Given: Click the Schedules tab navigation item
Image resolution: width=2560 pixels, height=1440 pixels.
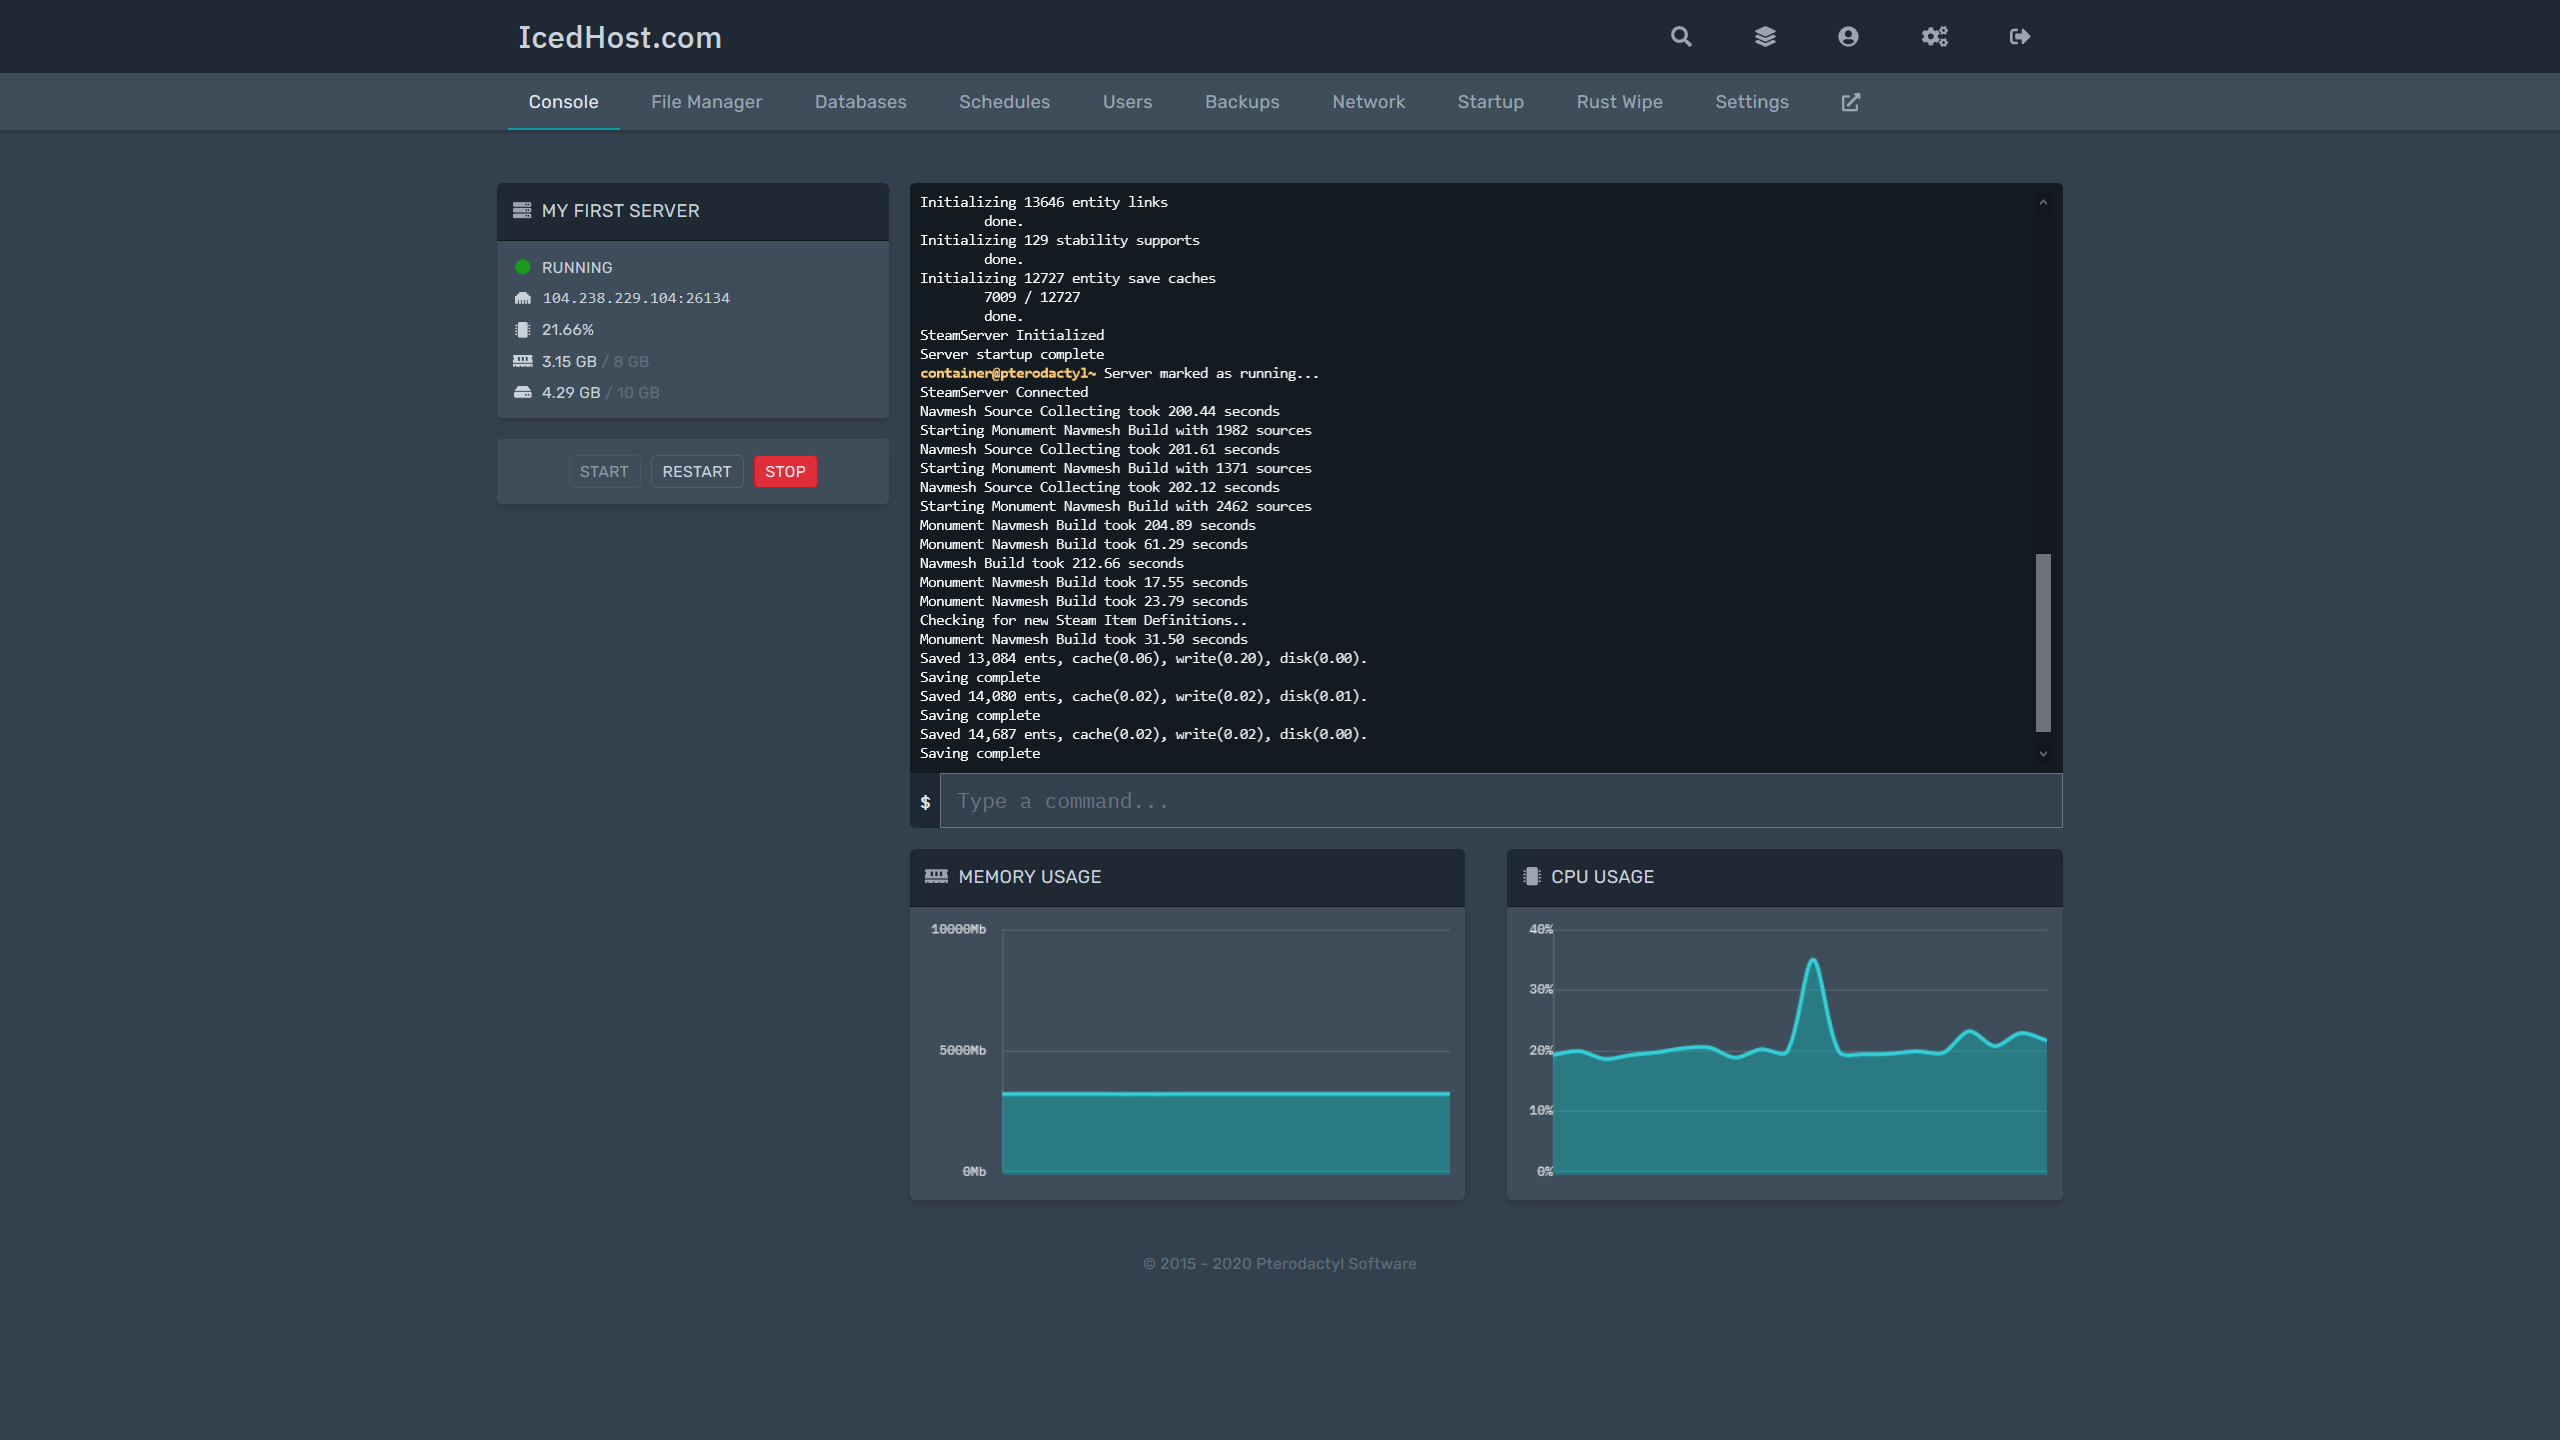Looking at the screenshot, I should pos(1004,100).
